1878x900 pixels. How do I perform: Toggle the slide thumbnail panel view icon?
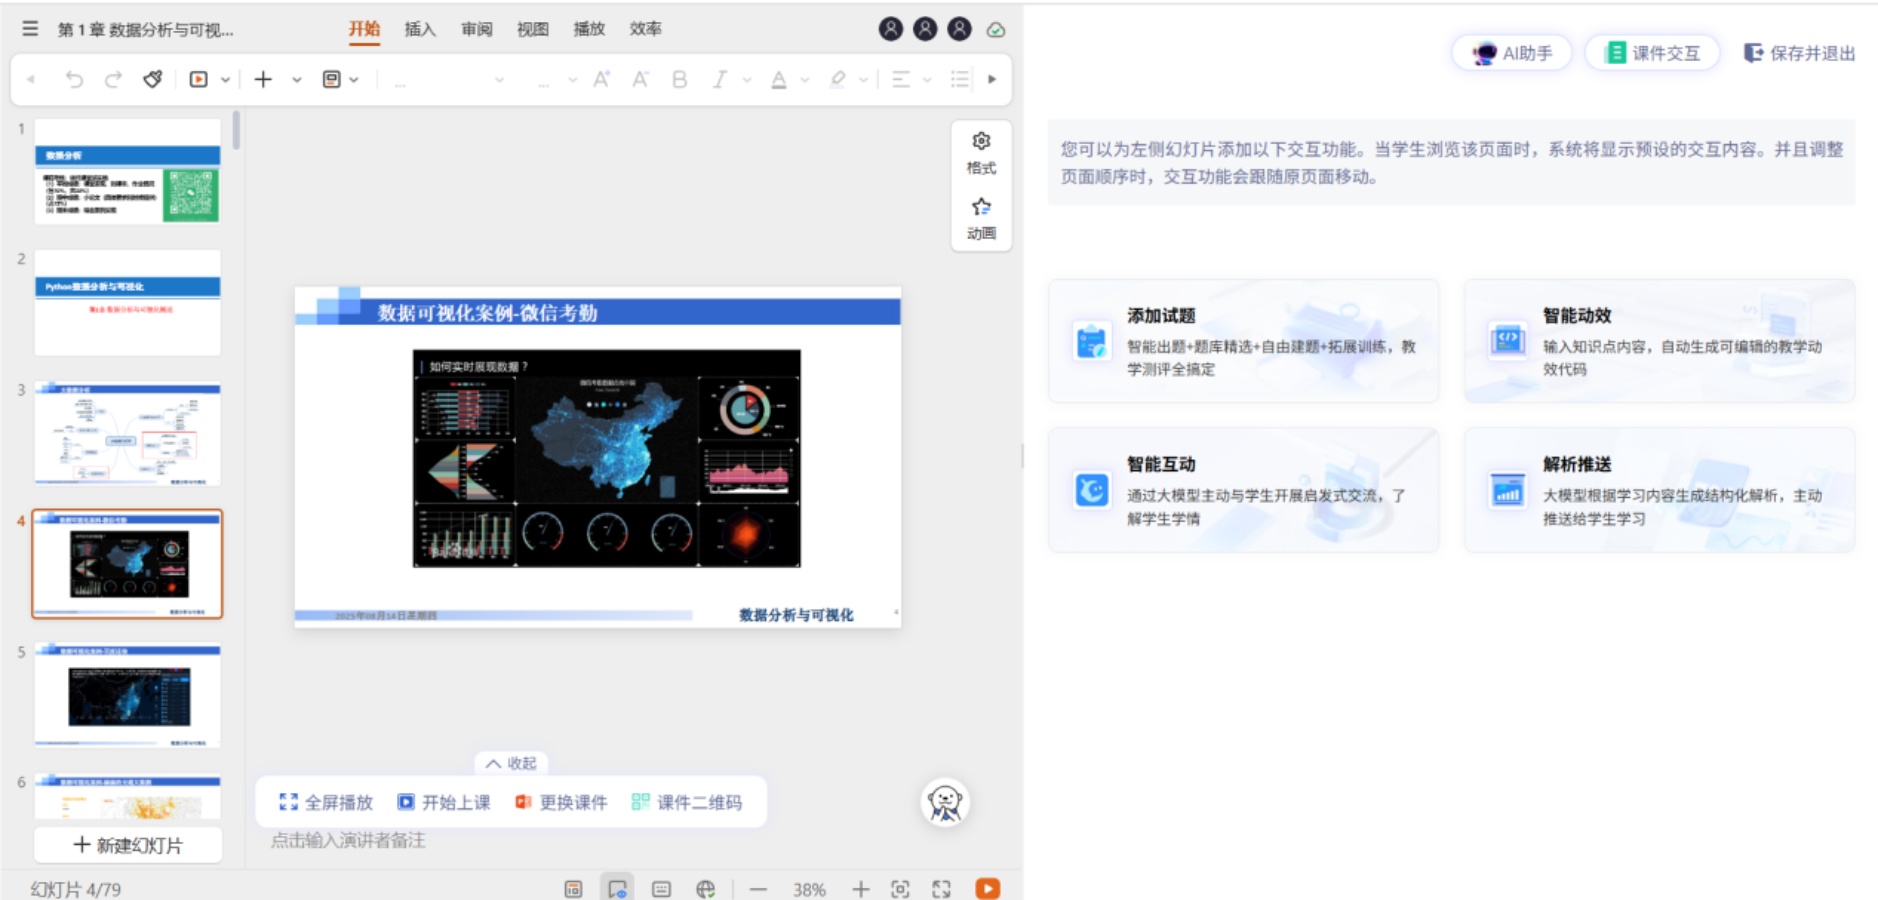pyautogui.click(x=573, y=889)
